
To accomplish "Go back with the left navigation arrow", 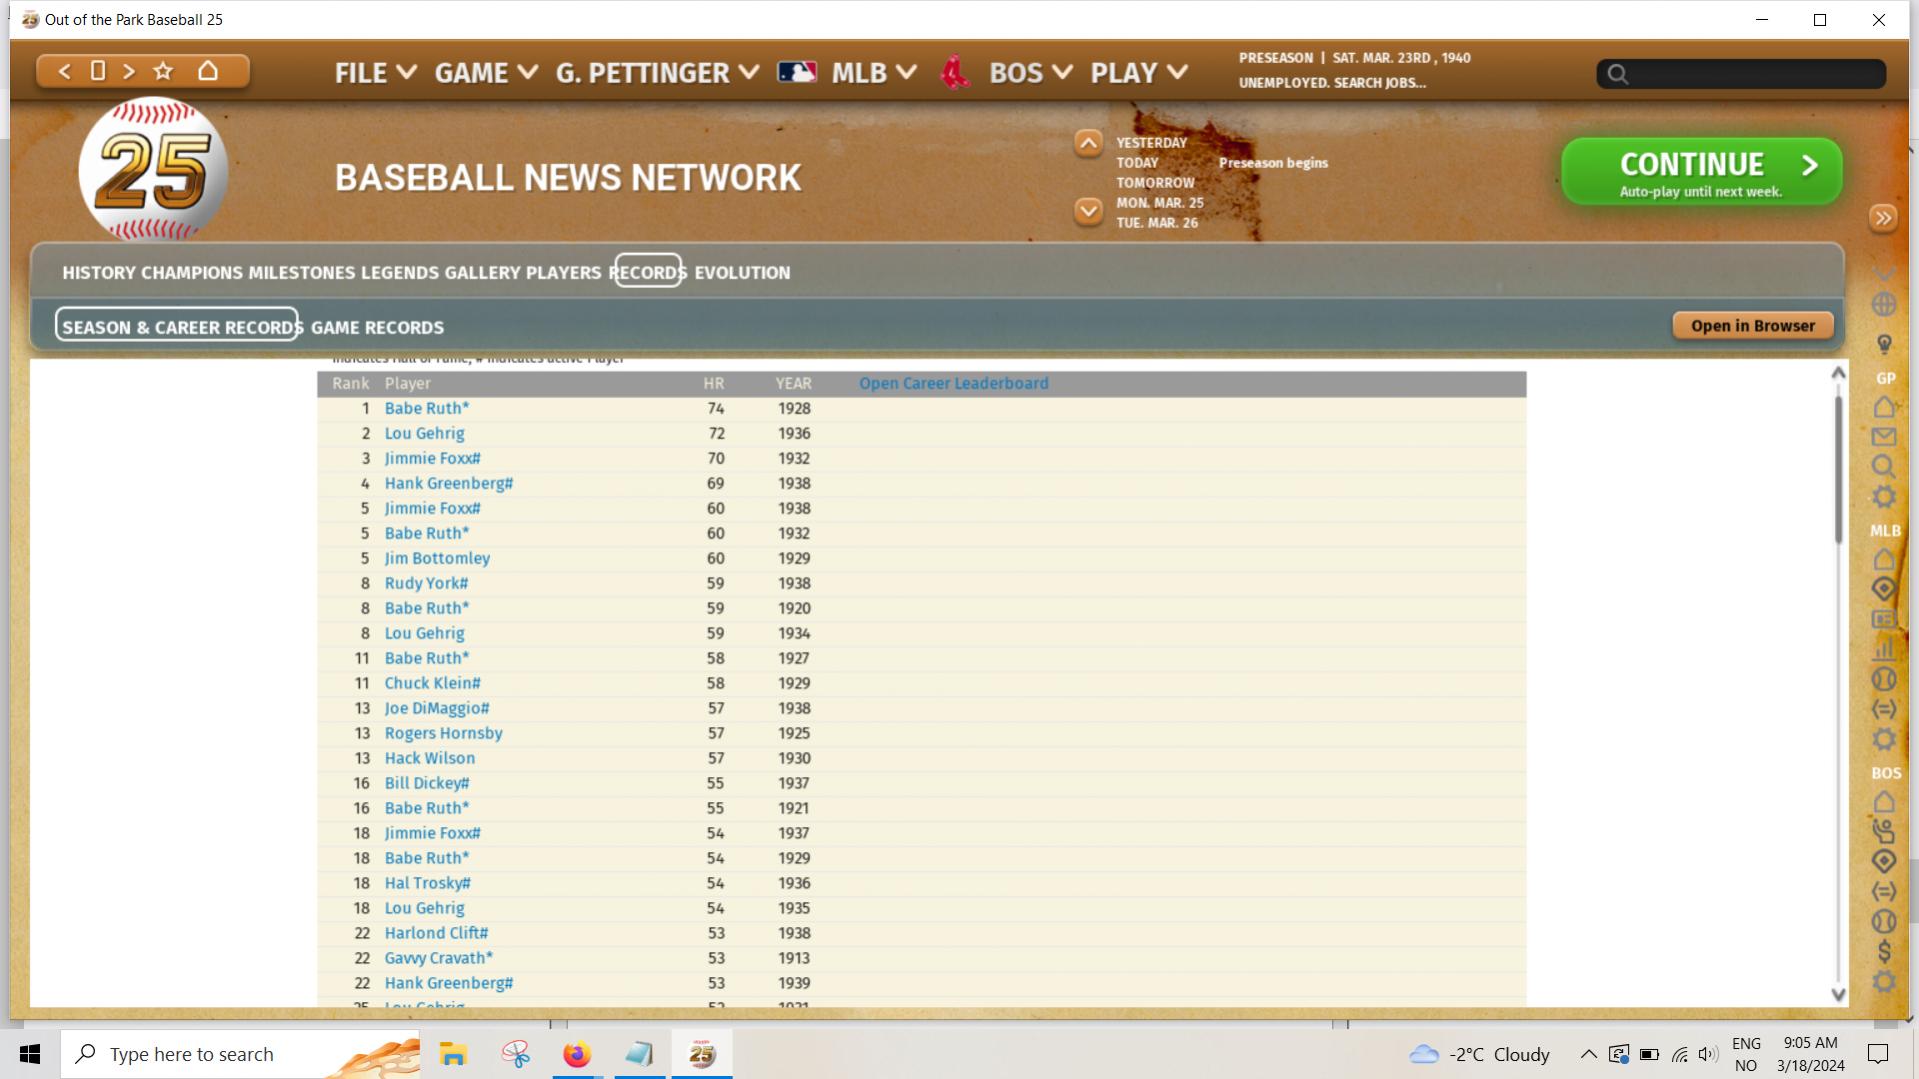I will pos(65,71).
